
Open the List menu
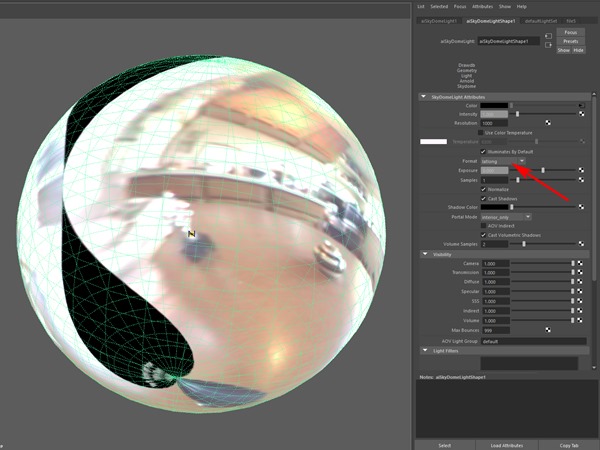coord(421,7)
